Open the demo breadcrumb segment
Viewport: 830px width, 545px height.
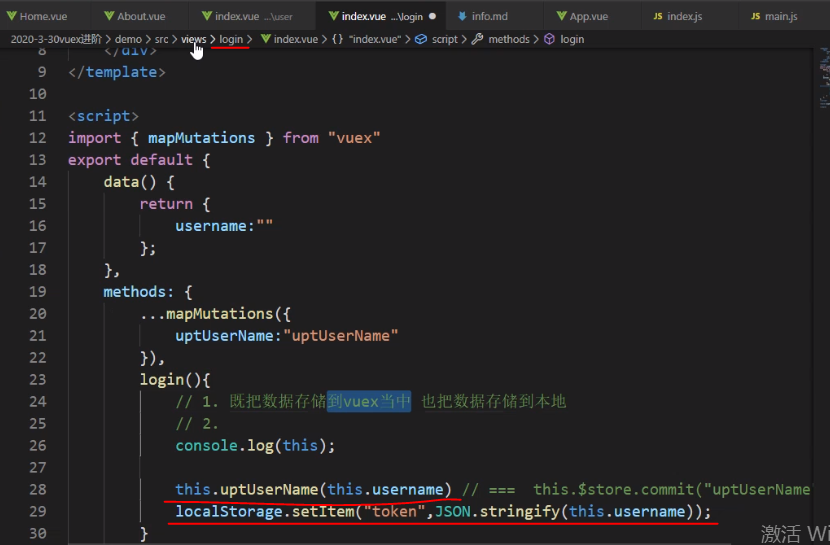[x=128, y=39]
